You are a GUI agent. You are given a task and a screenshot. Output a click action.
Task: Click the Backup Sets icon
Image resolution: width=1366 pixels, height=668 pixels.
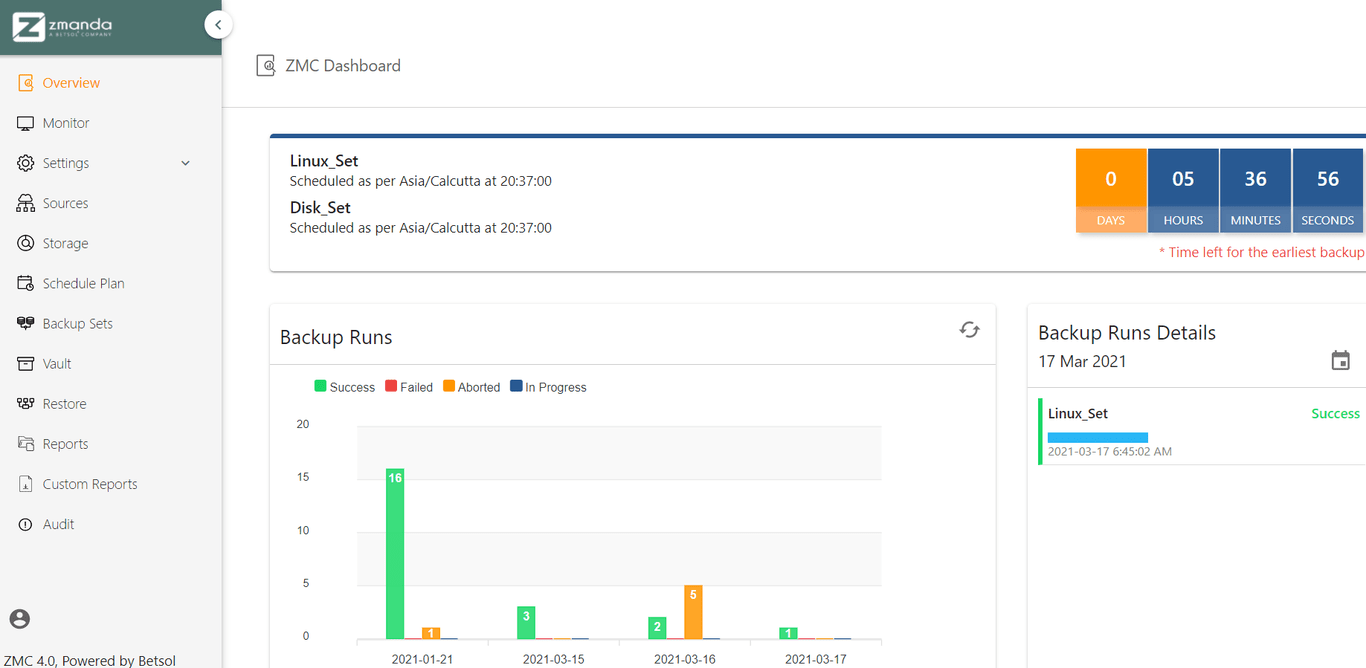pos(26,323)
